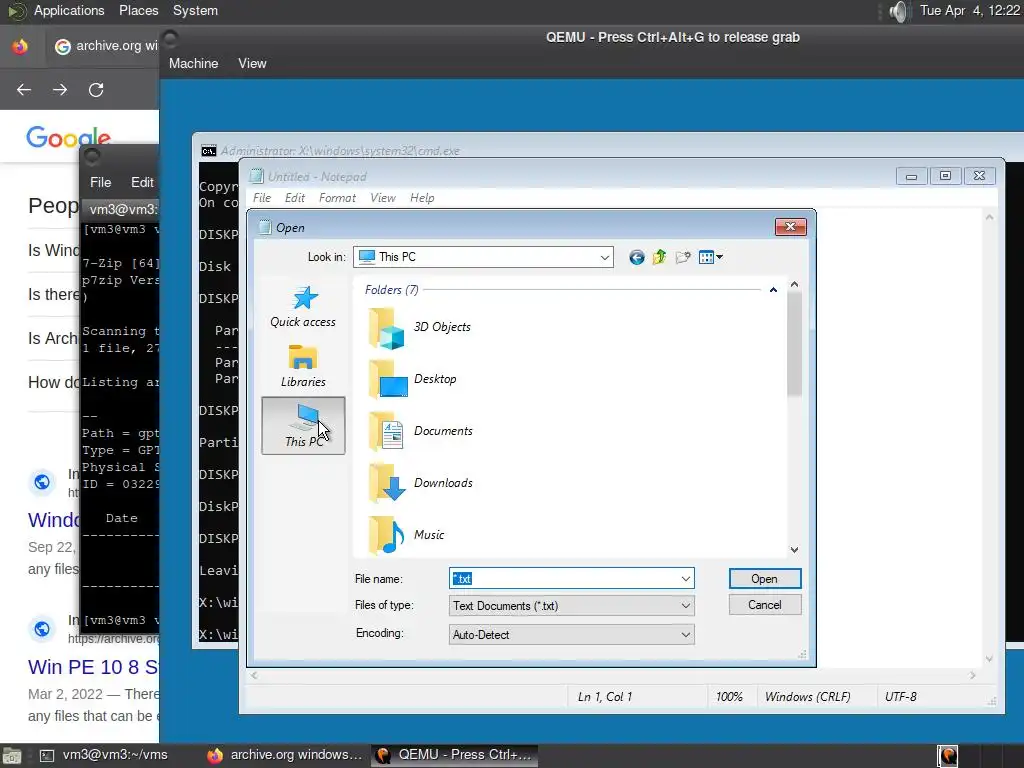Click Firefox forward arrow button

(x=60, y=89)
